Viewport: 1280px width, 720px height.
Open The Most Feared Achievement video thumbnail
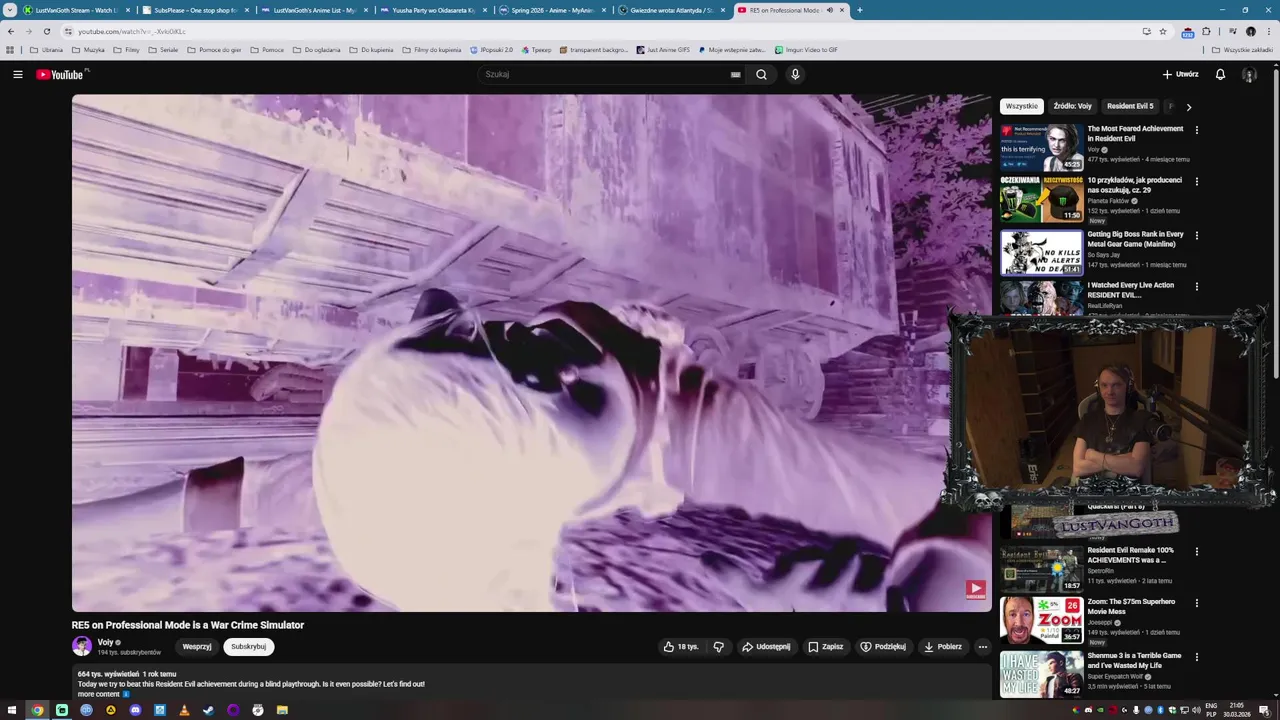1042,147
